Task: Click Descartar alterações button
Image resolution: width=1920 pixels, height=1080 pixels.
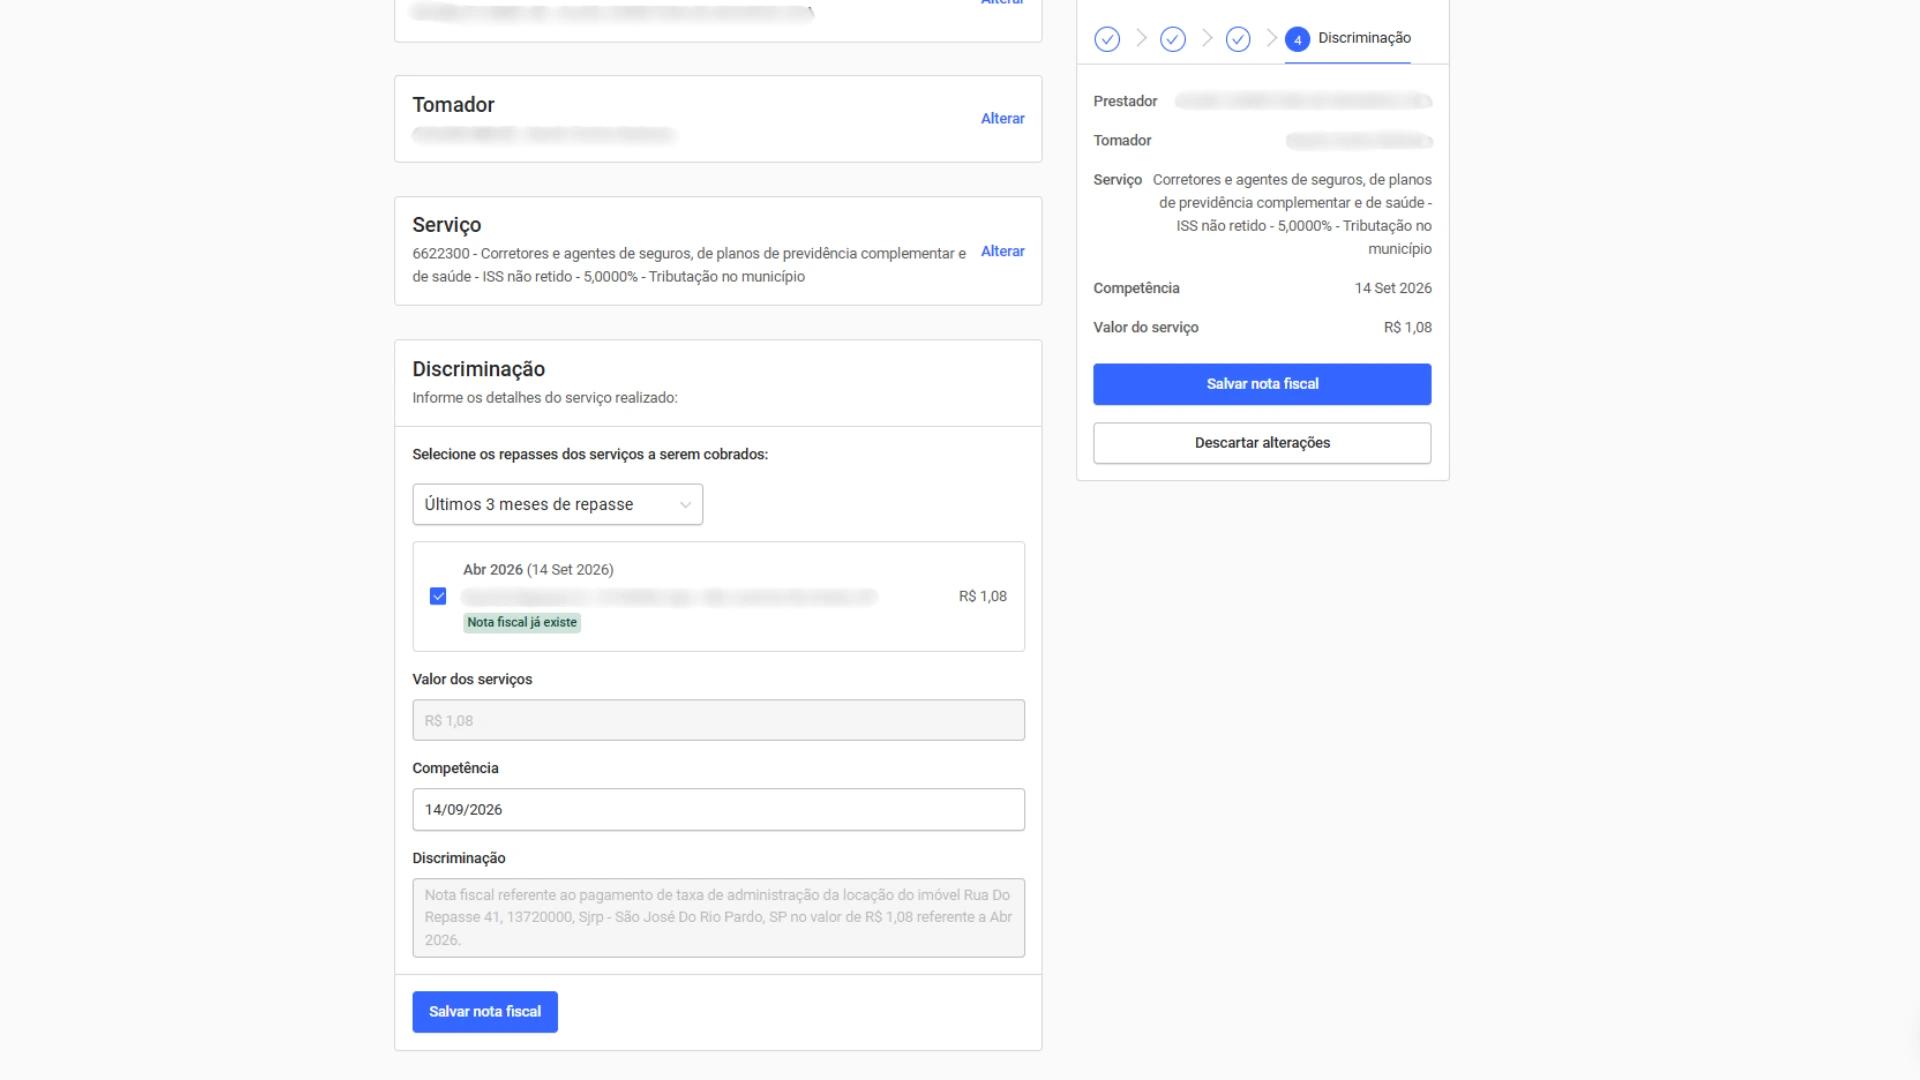Action: point(1262,443)
